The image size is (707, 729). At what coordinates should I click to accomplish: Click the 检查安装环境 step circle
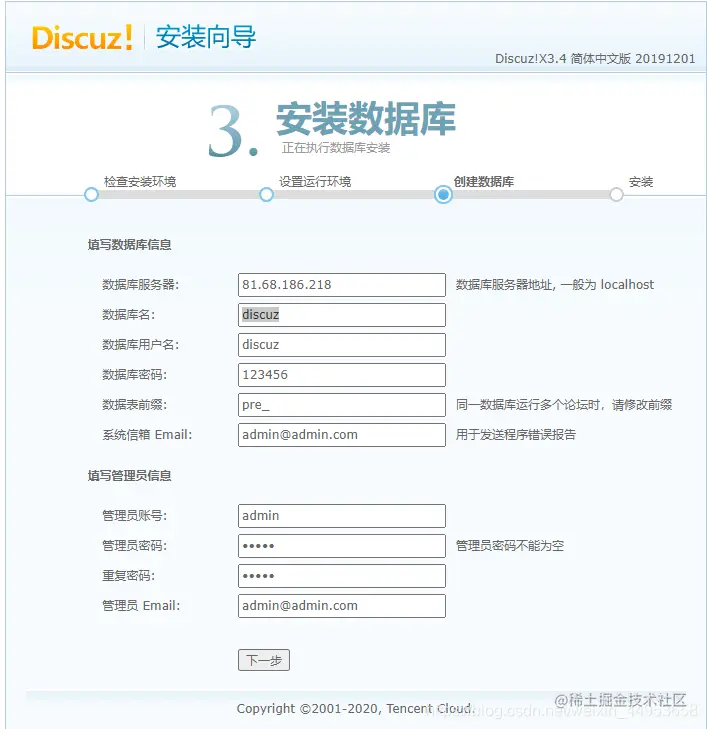point(92,194)
